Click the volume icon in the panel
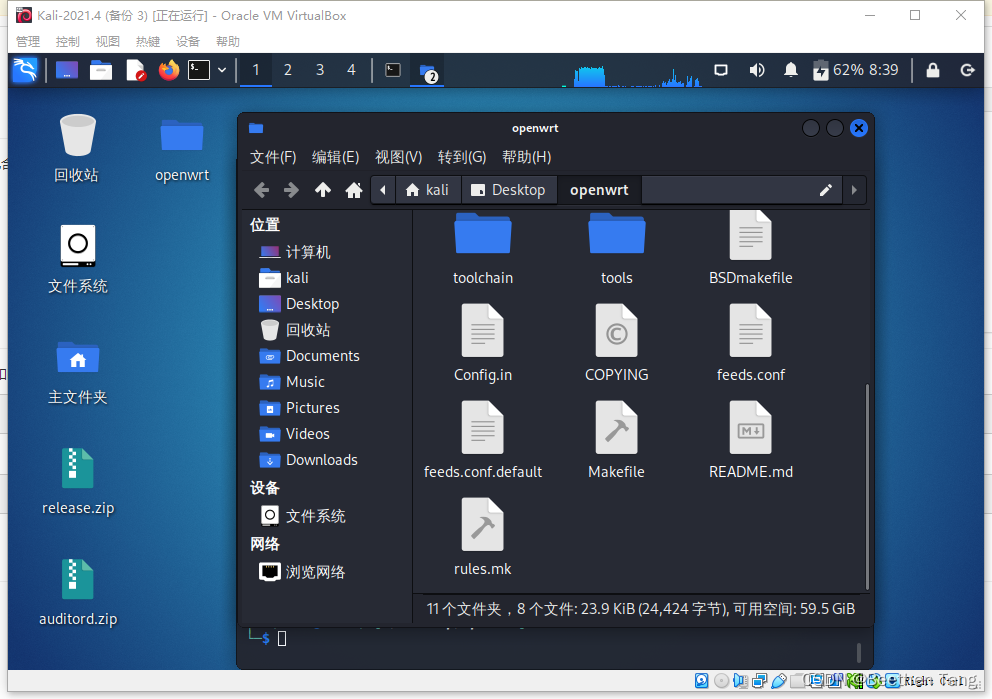 (757, 70)
